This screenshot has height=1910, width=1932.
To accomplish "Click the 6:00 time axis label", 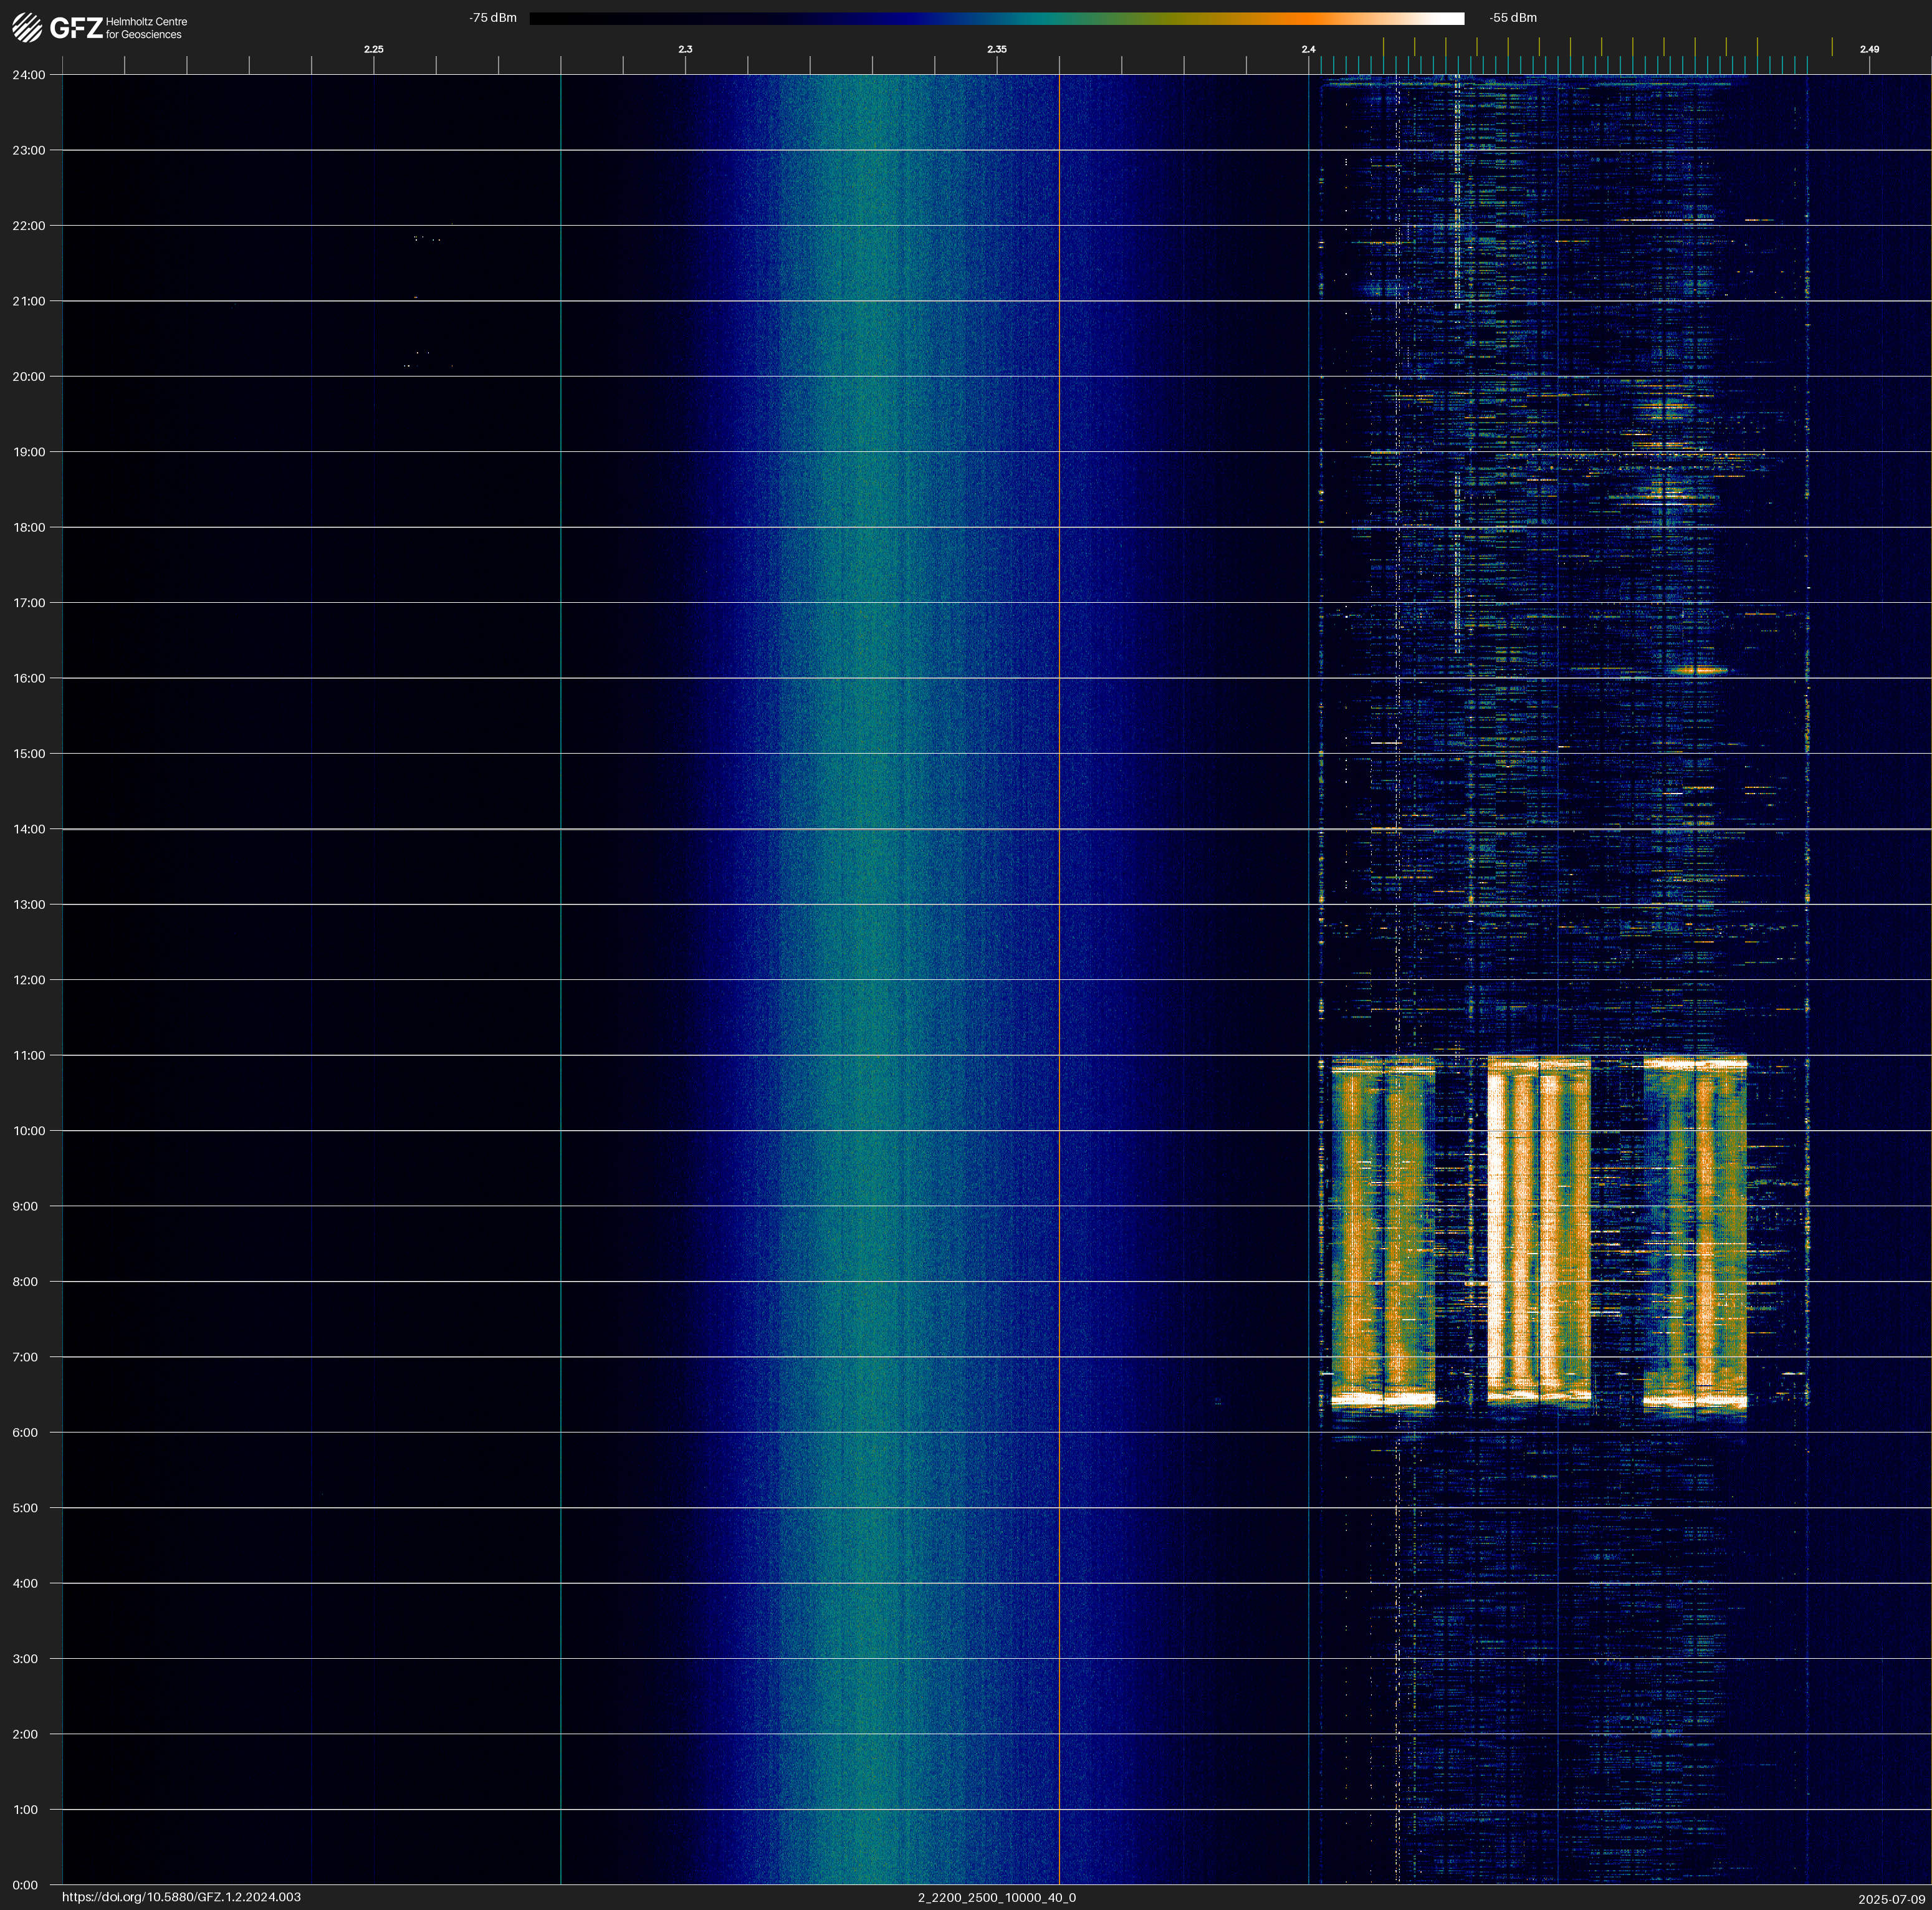I will point(26,1433).
